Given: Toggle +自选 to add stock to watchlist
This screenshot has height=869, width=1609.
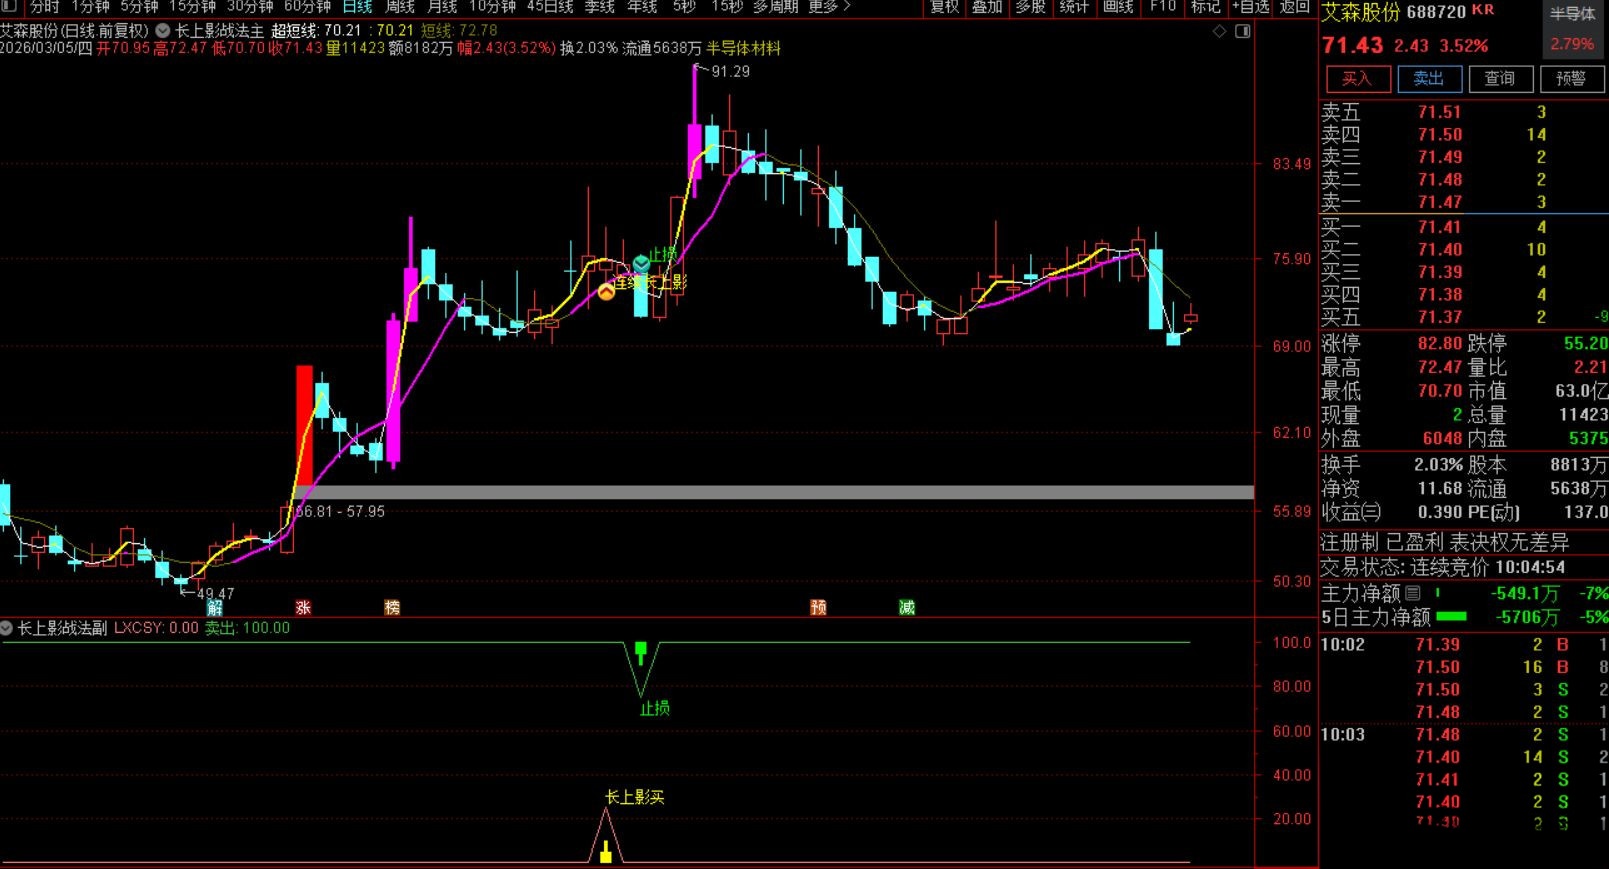Looking at the screenshot, I should click(x=1250, y=7).
